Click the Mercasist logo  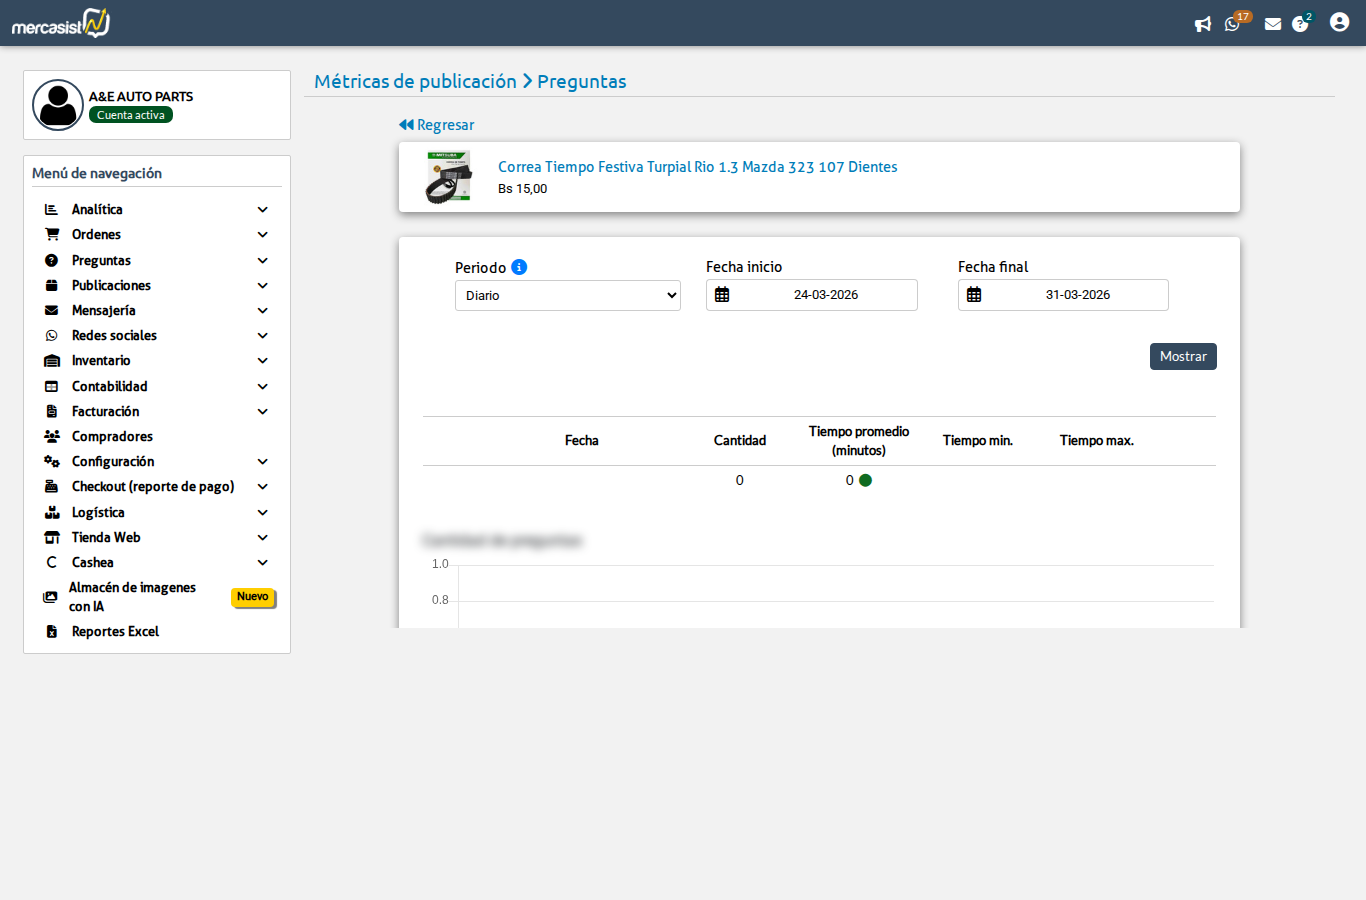[x=61, y=23]
